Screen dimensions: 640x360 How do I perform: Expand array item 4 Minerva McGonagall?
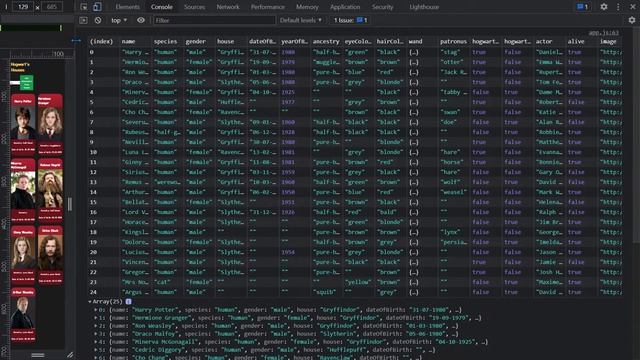point(96,342)
